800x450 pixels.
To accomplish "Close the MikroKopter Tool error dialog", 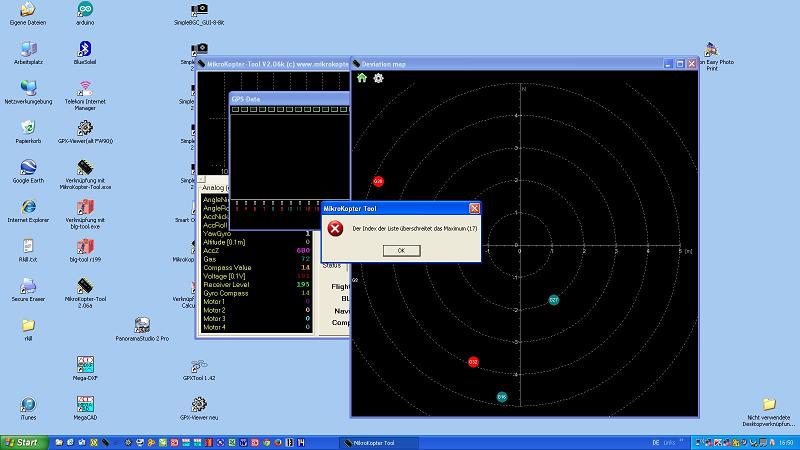I will (474, 208).
